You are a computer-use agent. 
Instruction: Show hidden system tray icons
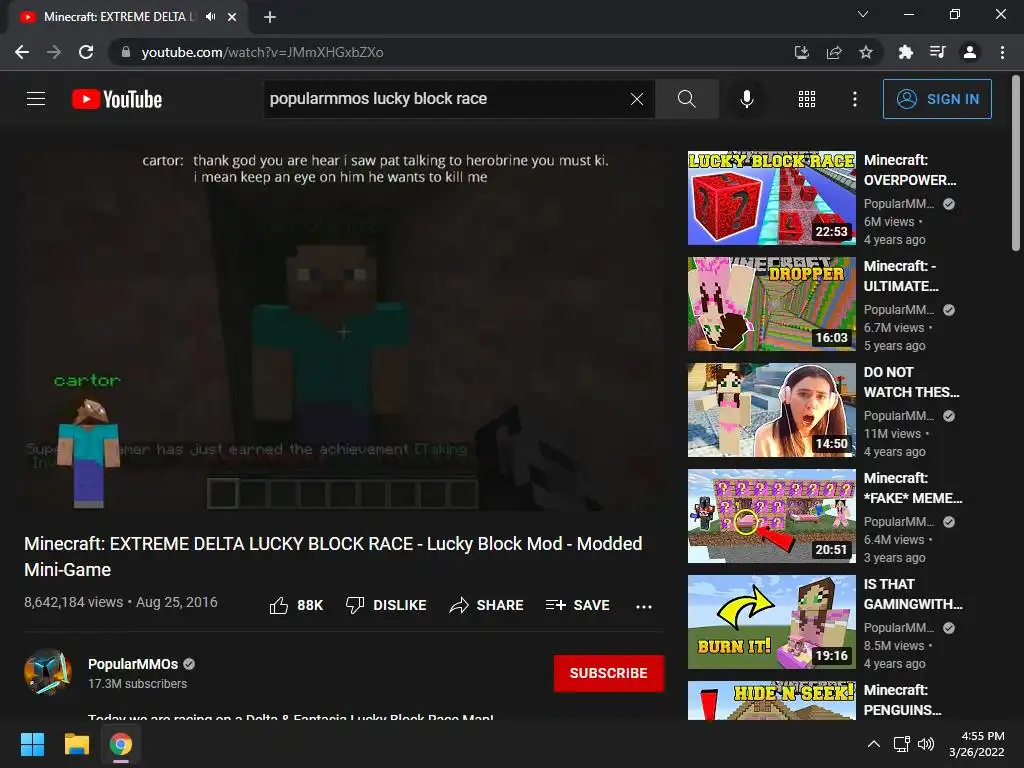click(873, 744)
